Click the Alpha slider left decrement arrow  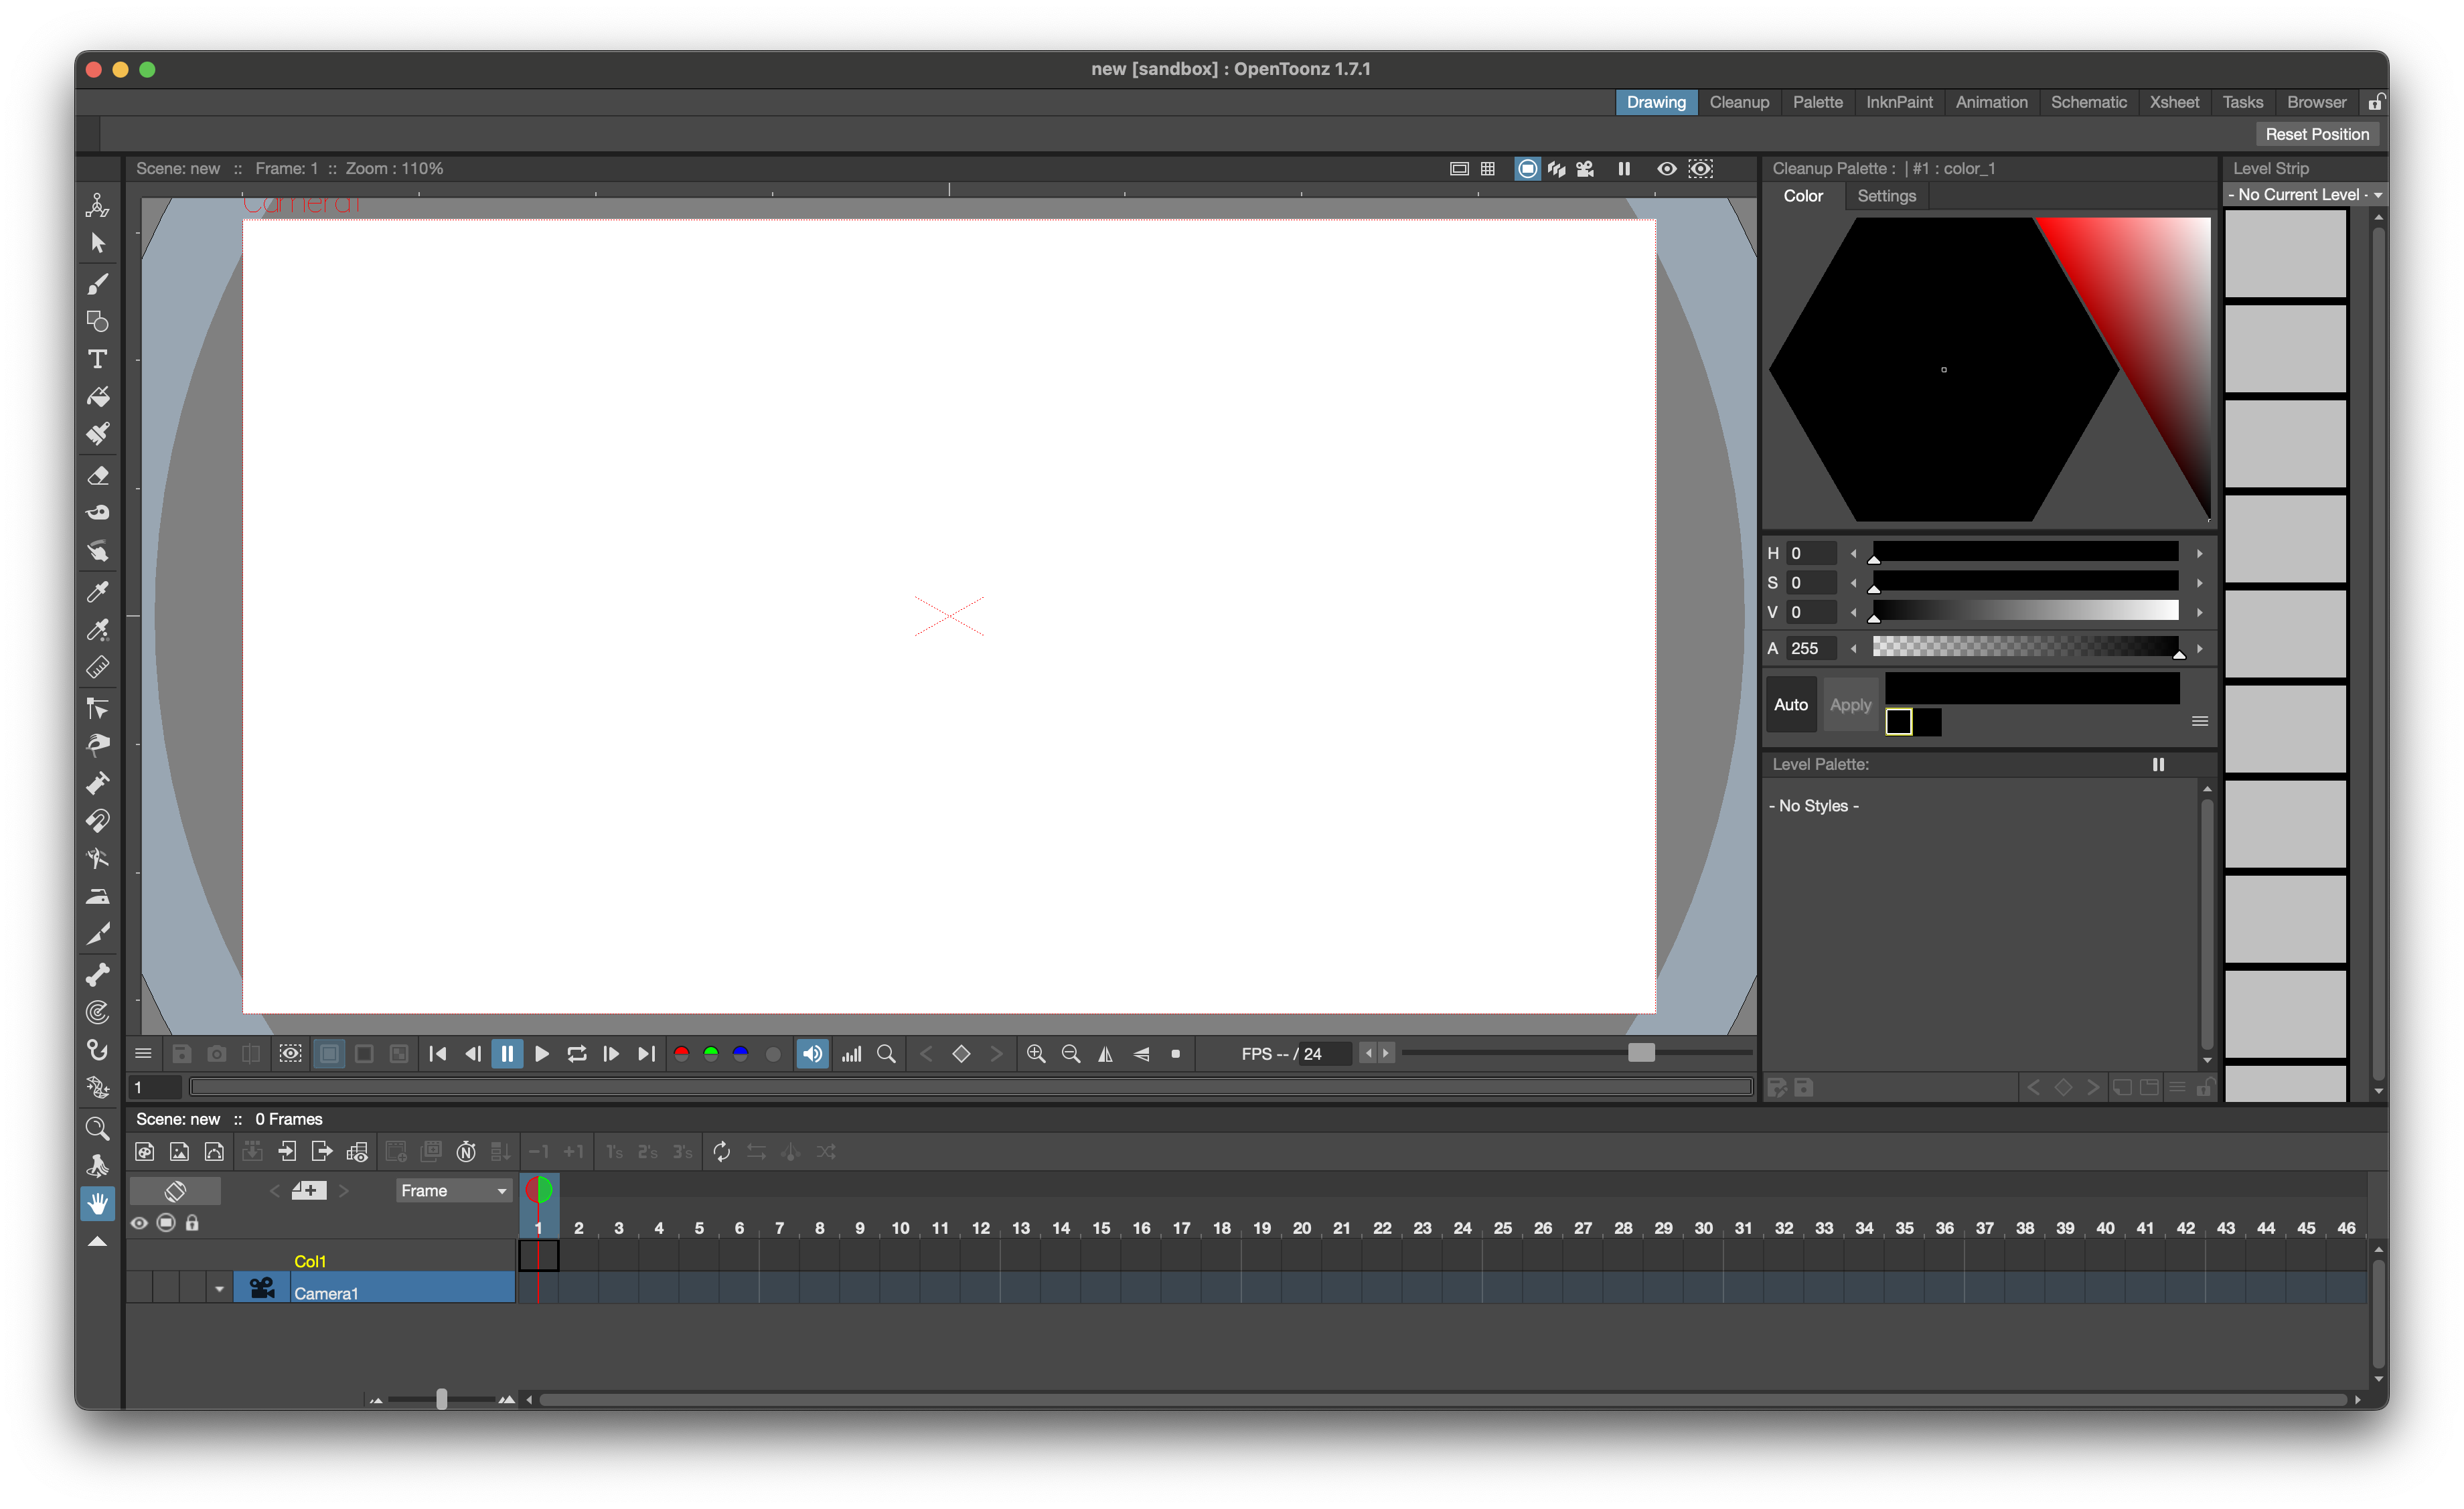[x=1853, y=648]
